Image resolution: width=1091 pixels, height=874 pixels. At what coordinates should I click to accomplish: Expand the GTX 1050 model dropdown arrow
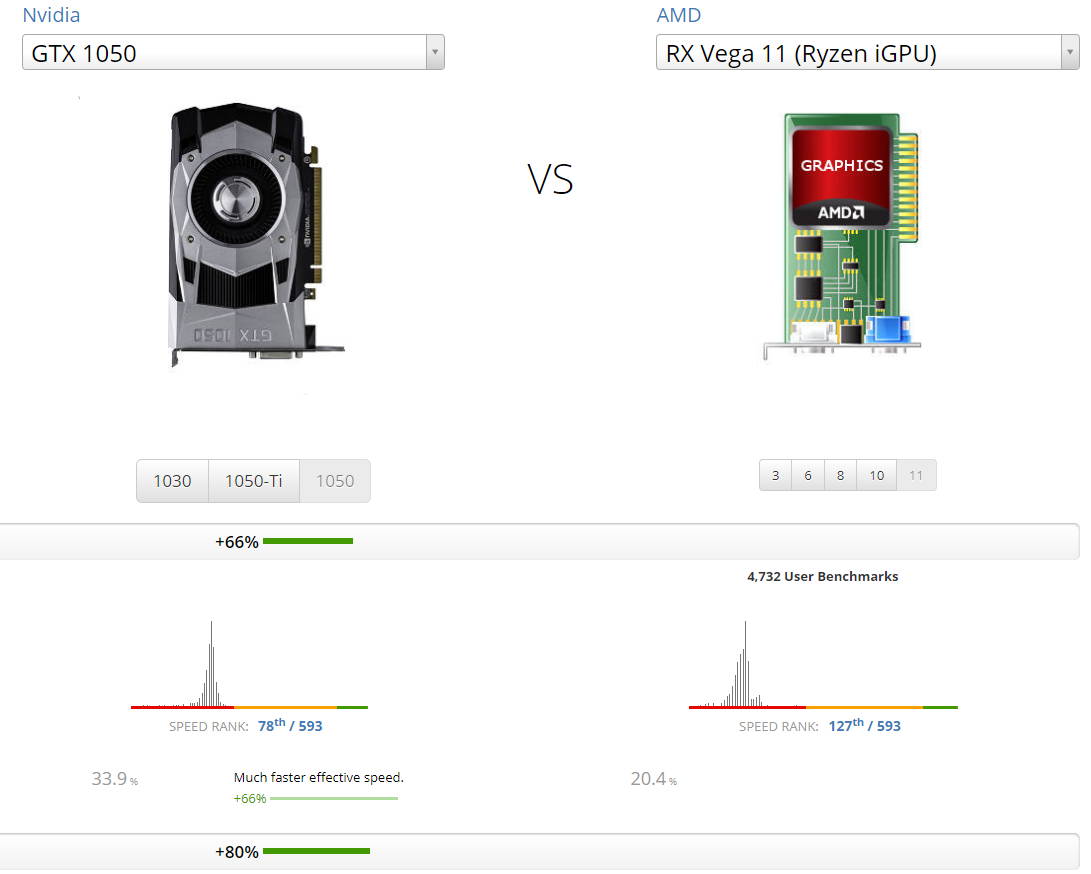[435, 52]
